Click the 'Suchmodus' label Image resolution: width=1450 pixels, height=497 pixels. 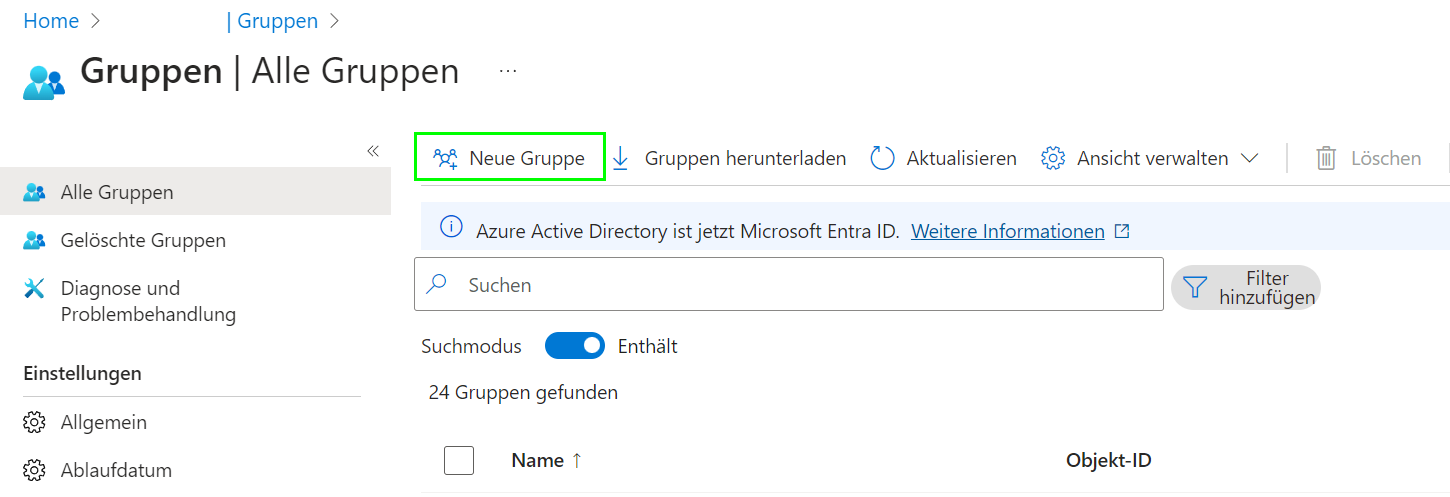pos(471,346)
